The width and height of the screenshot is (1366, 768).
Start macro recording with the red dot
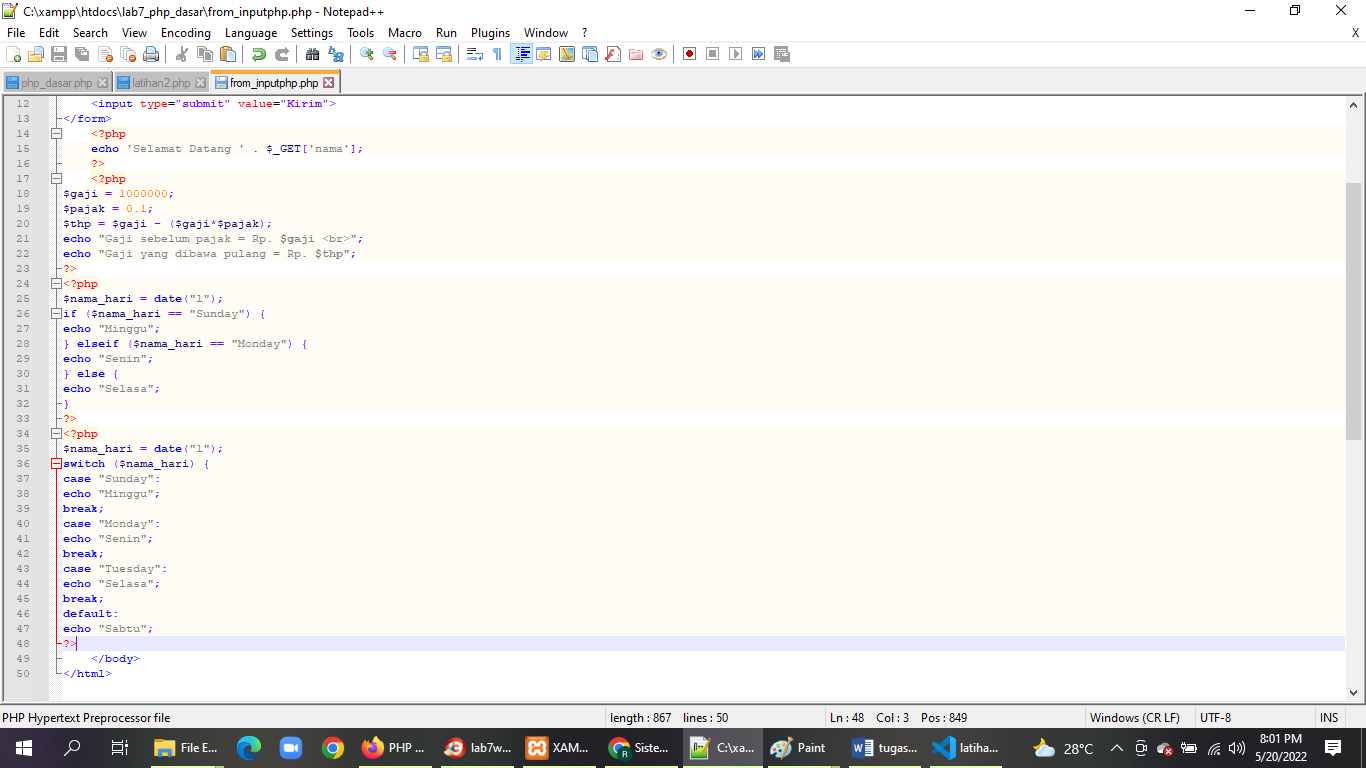pos(689,54)
